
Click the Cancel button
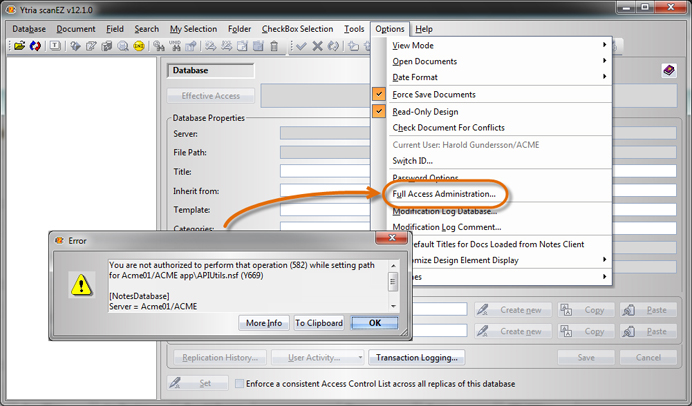pos(648,357)
